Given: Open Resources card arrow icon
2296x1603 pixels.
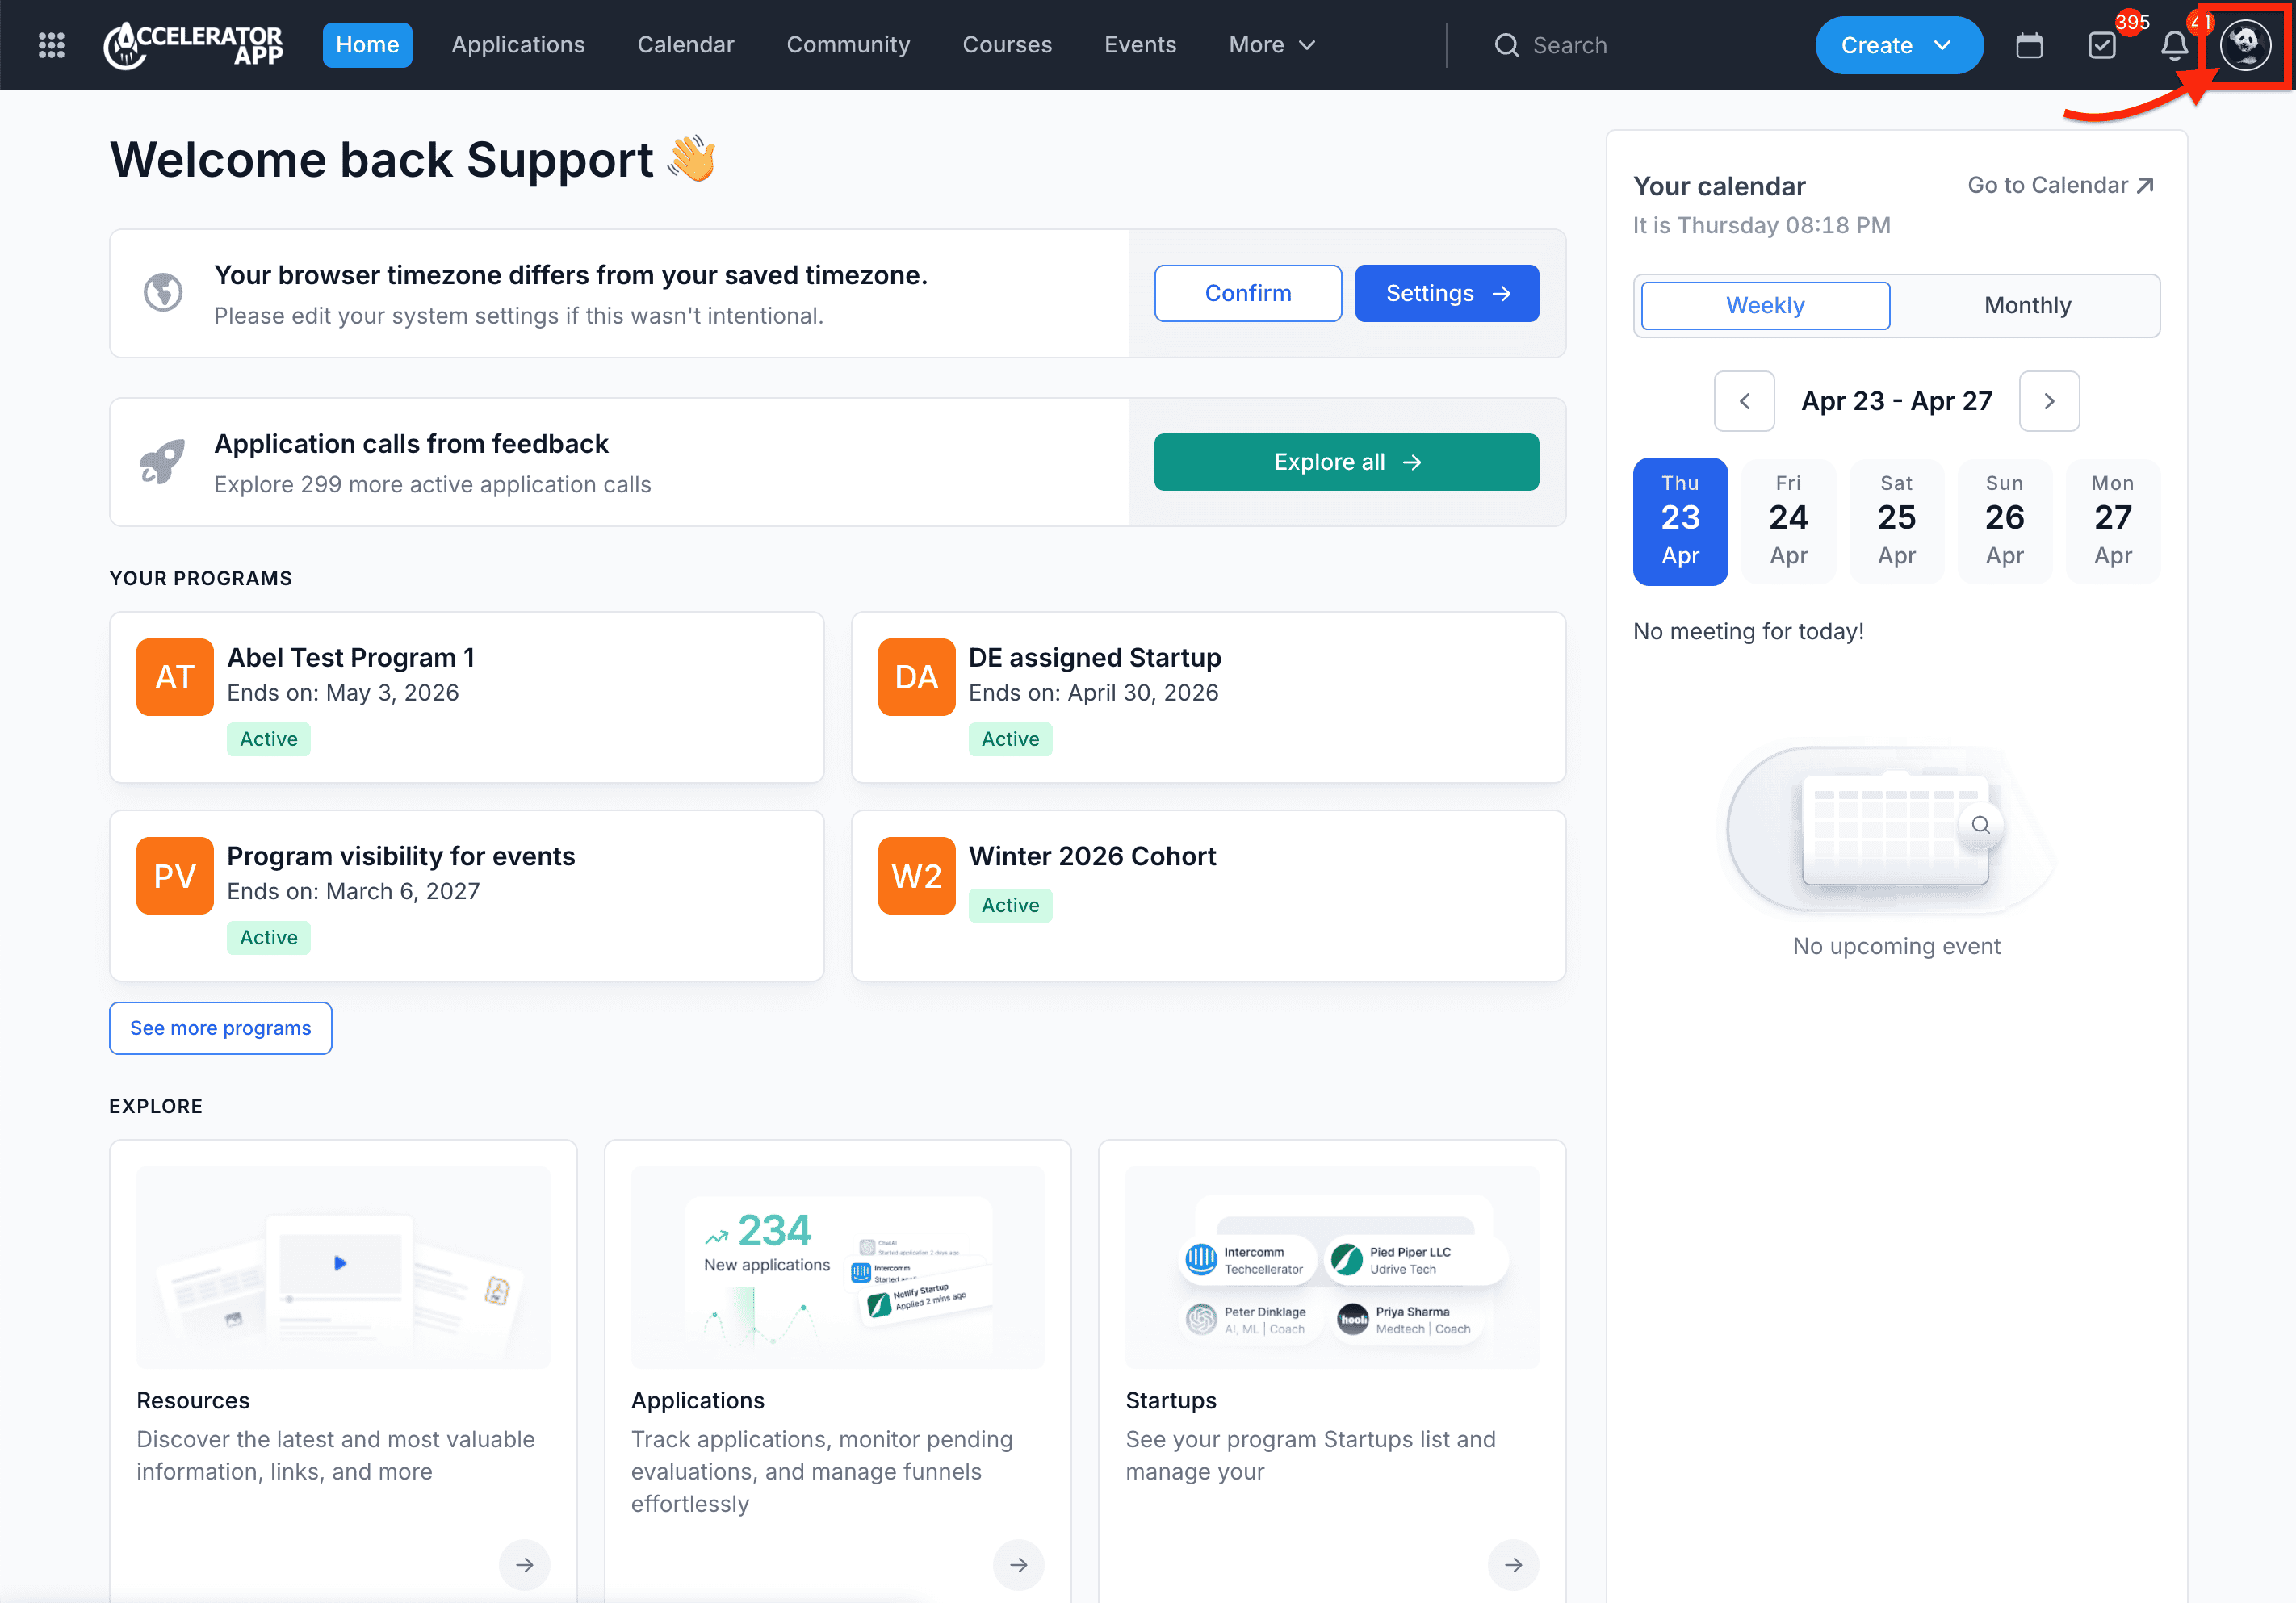Looking at the screenshot, I should pyautogui.click(x=524, y=1564).
